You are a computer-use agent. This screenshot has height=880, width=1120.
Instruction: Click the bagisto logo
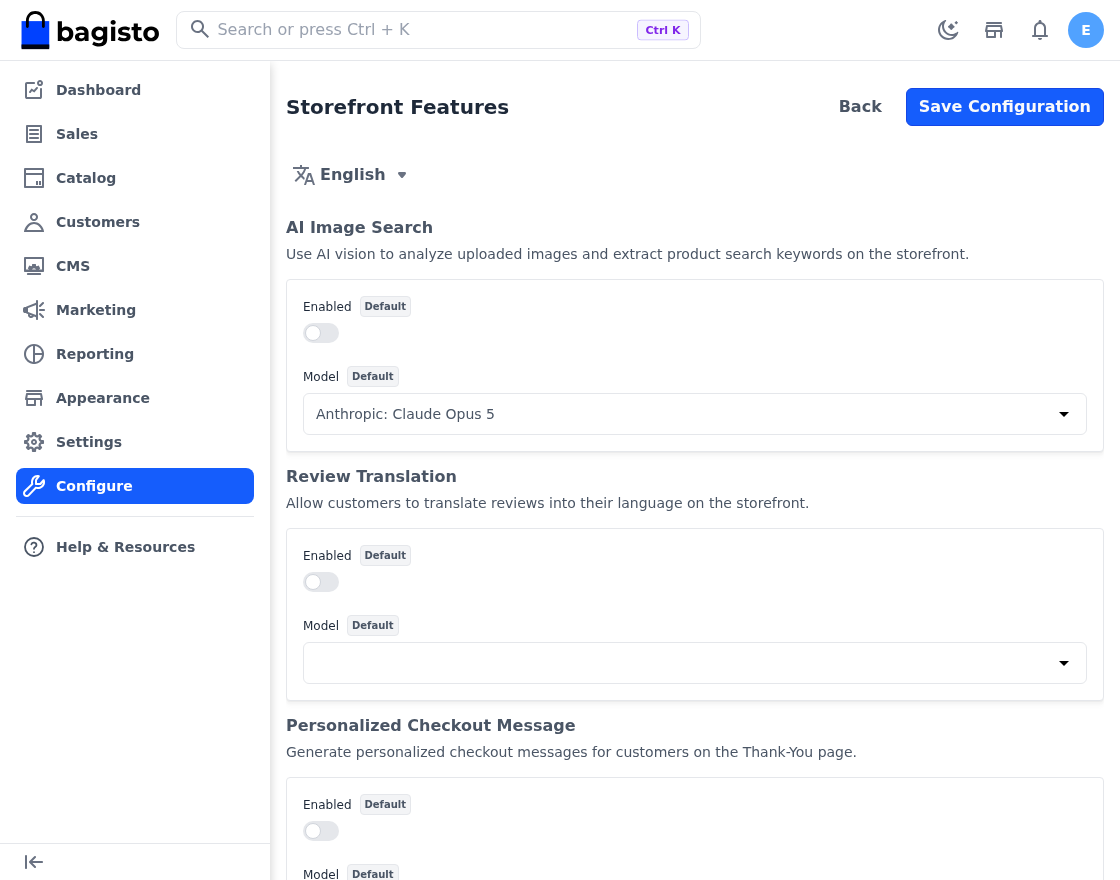tap(90, 30)
